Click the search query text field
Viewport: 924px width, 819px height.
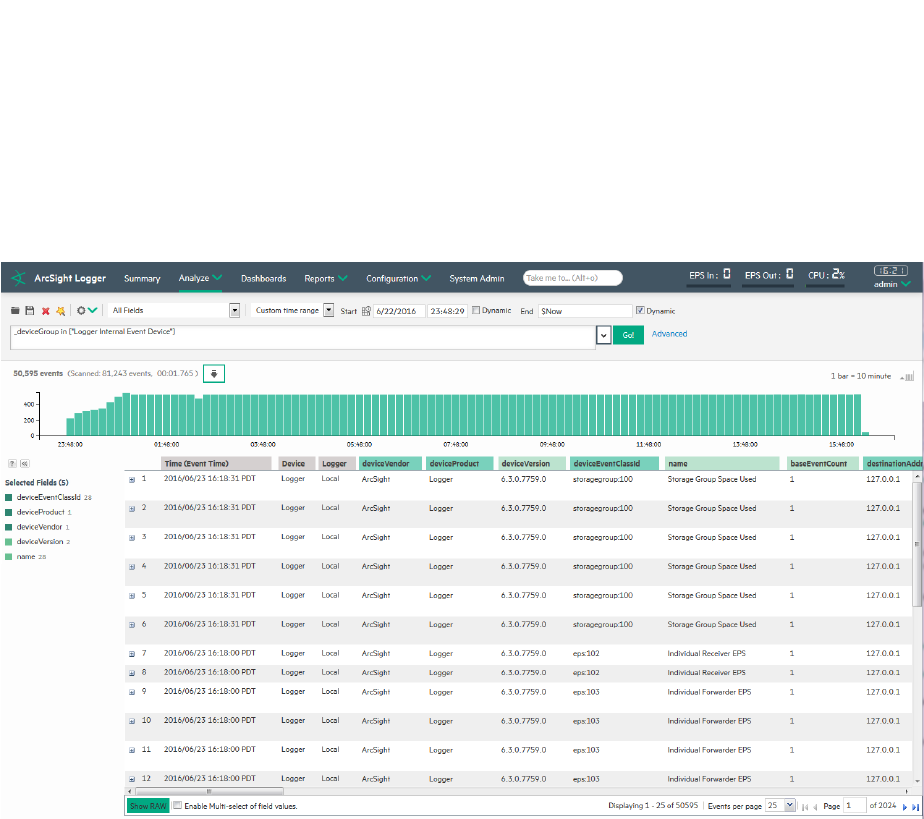[302, 338]
